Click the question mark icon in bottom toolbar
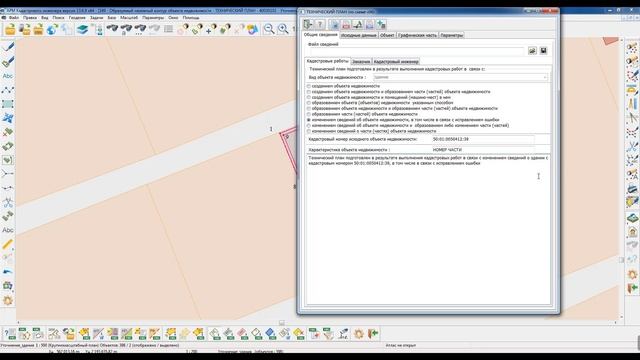The height and width of the screenshot is (360, 640). (x=10, y=334)
